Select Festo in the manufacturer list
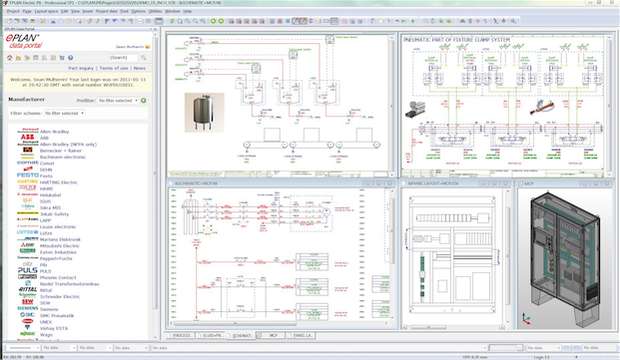Image resolution: width=620 pixels, height=360 pixels. [46, 176]
